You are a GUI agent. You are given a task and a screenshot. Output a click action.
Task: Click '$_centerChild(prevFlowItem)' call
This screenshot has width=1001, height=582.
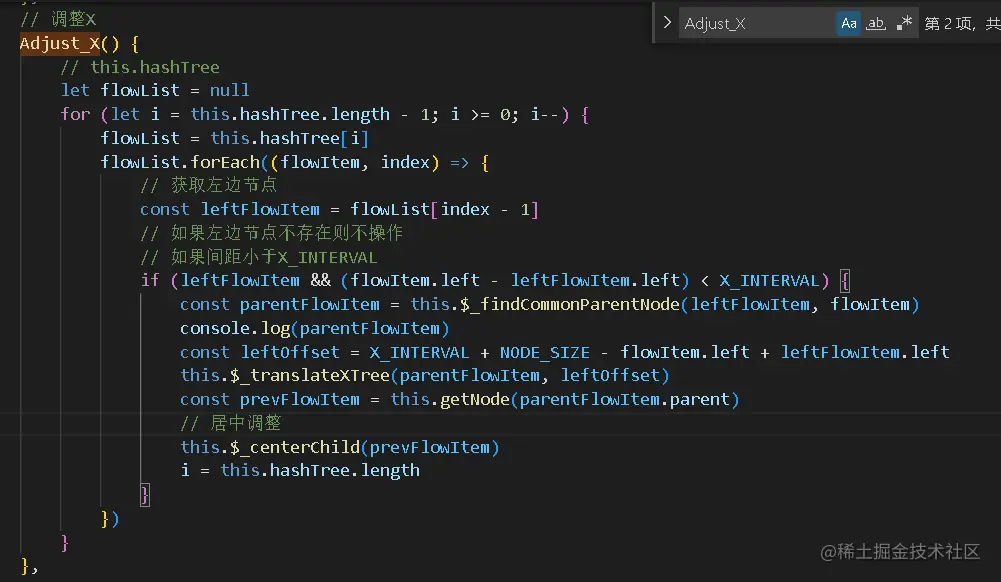365,447
